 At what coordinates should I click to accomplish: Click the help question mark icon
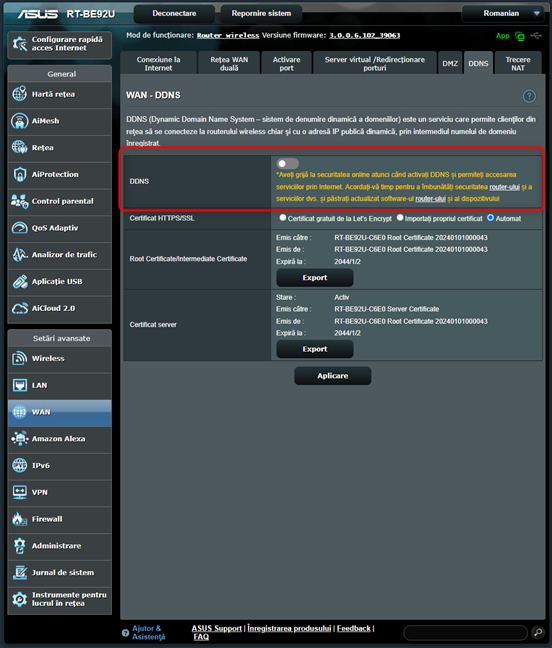point(529,96)
